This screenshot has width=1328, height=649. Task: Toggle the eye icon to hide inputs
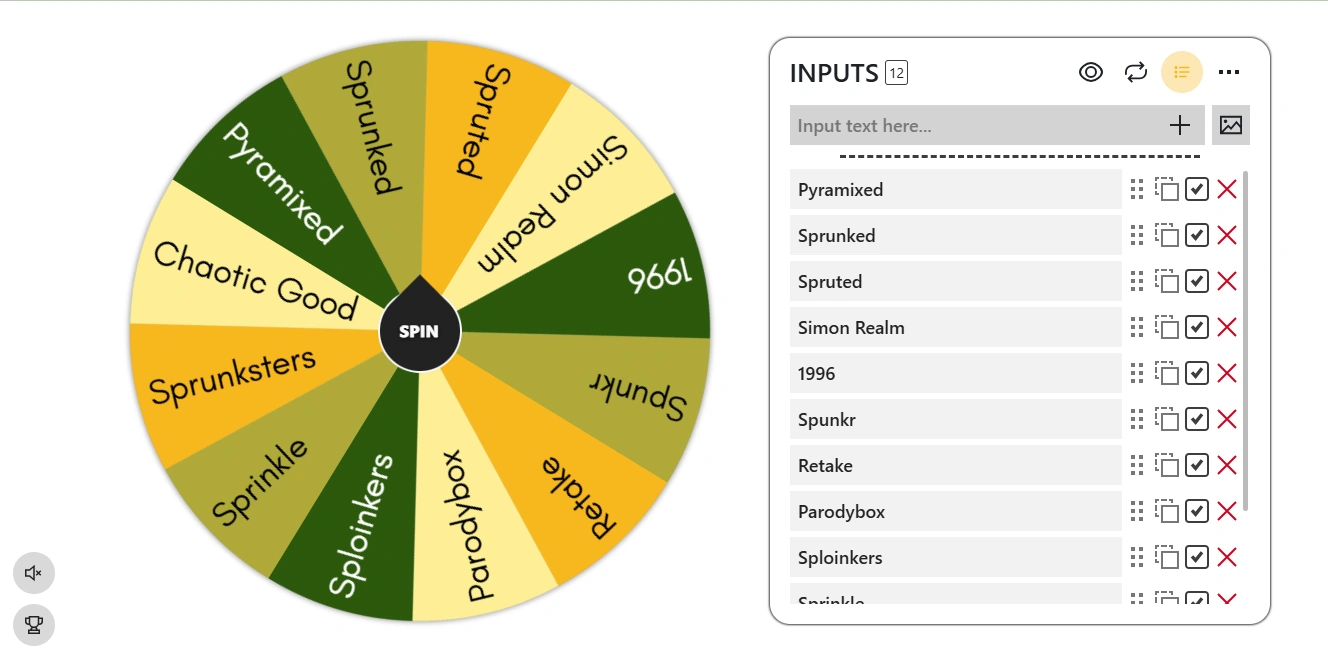1091,72
